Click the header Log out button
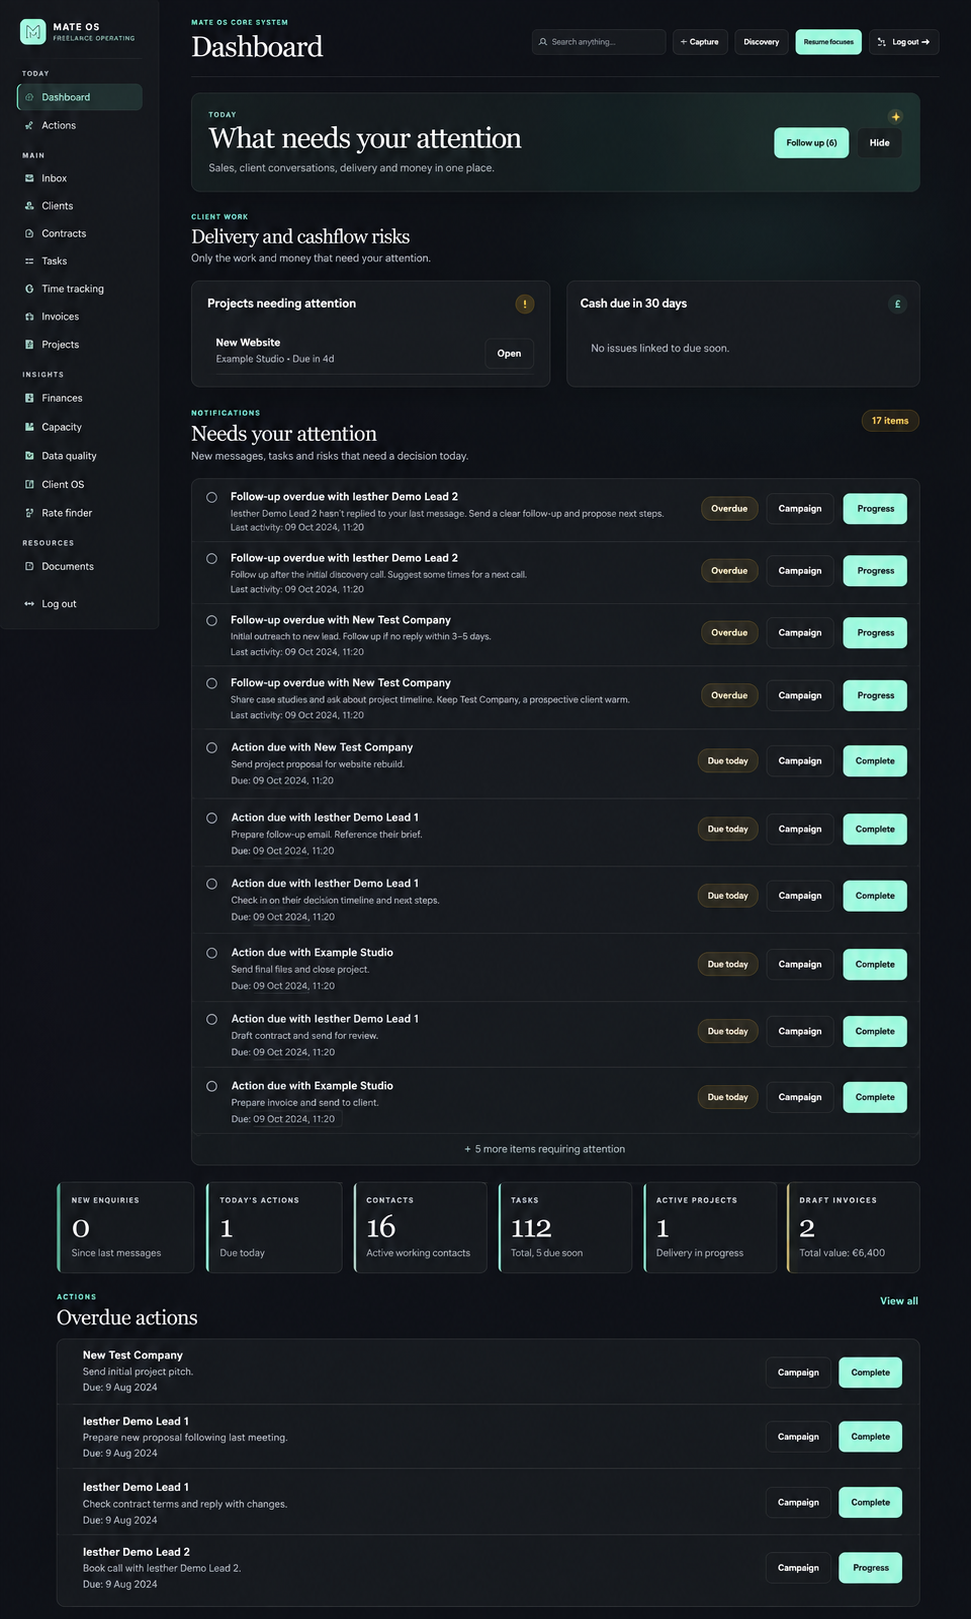The width and height of the screenshot is (971, 1619). (904, 42)
